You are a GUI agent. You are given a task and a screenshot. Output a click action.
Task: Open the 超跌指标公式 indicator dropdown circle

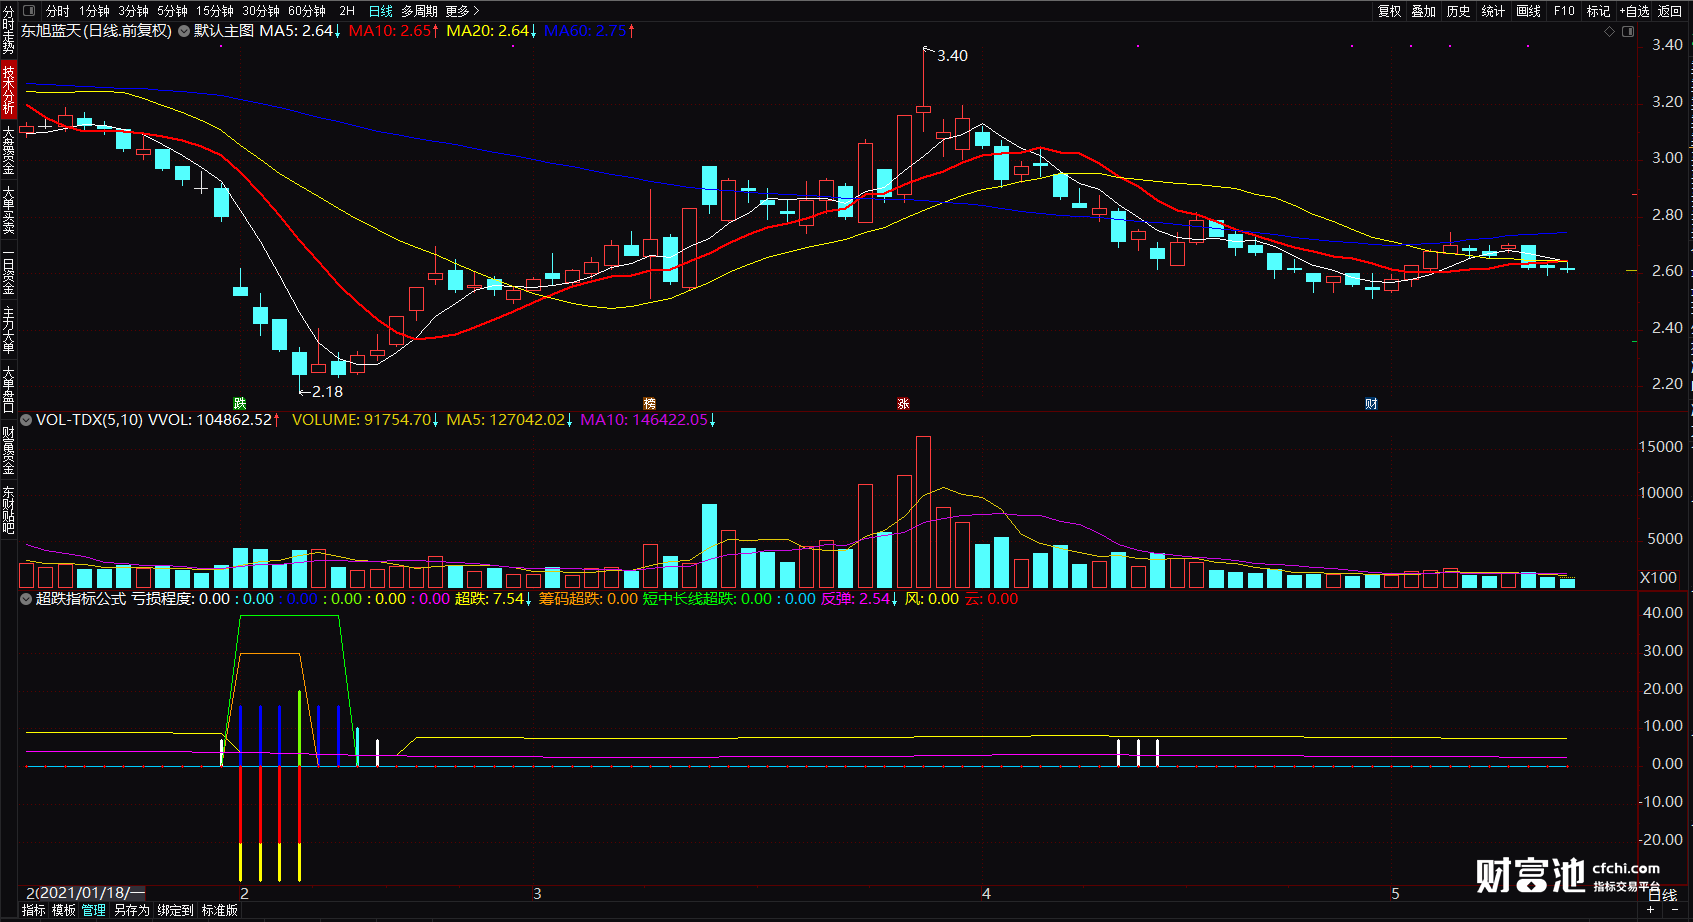[26, 599]
